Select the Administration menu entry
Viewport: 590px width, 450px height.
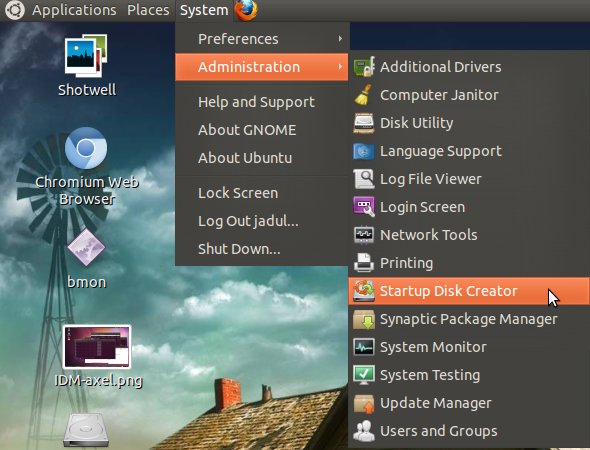(x=262, y=67)
